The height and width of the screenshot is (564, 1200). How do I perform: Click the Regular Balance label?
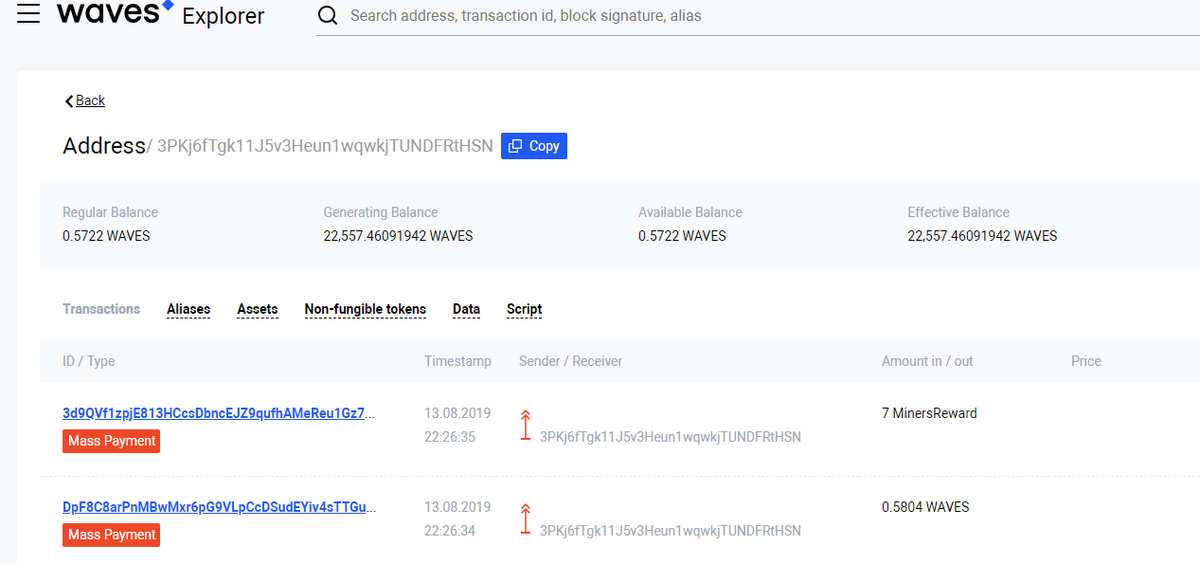[x=110, y=212]
